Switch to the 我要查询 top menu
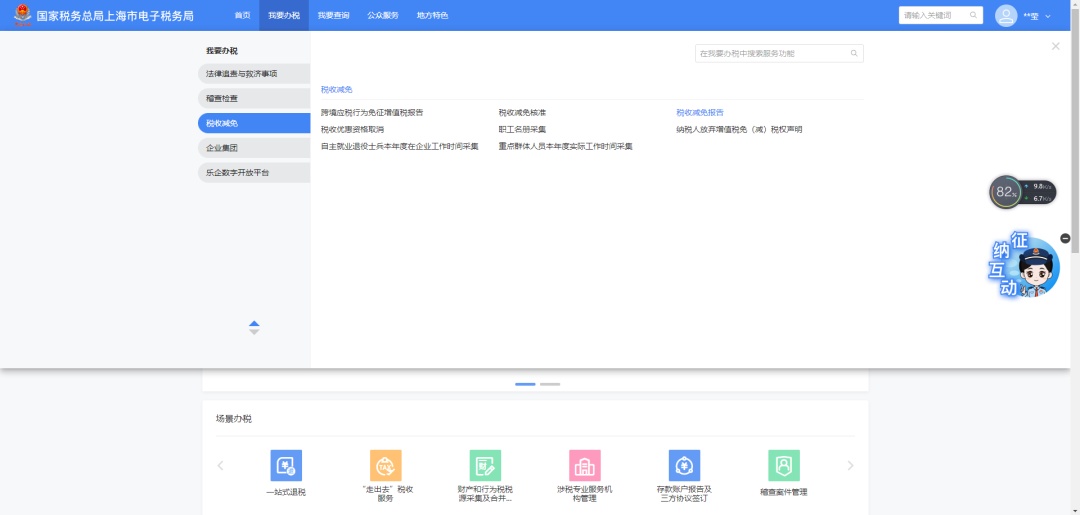This screenshot has width=1080, height=515. 333,16
